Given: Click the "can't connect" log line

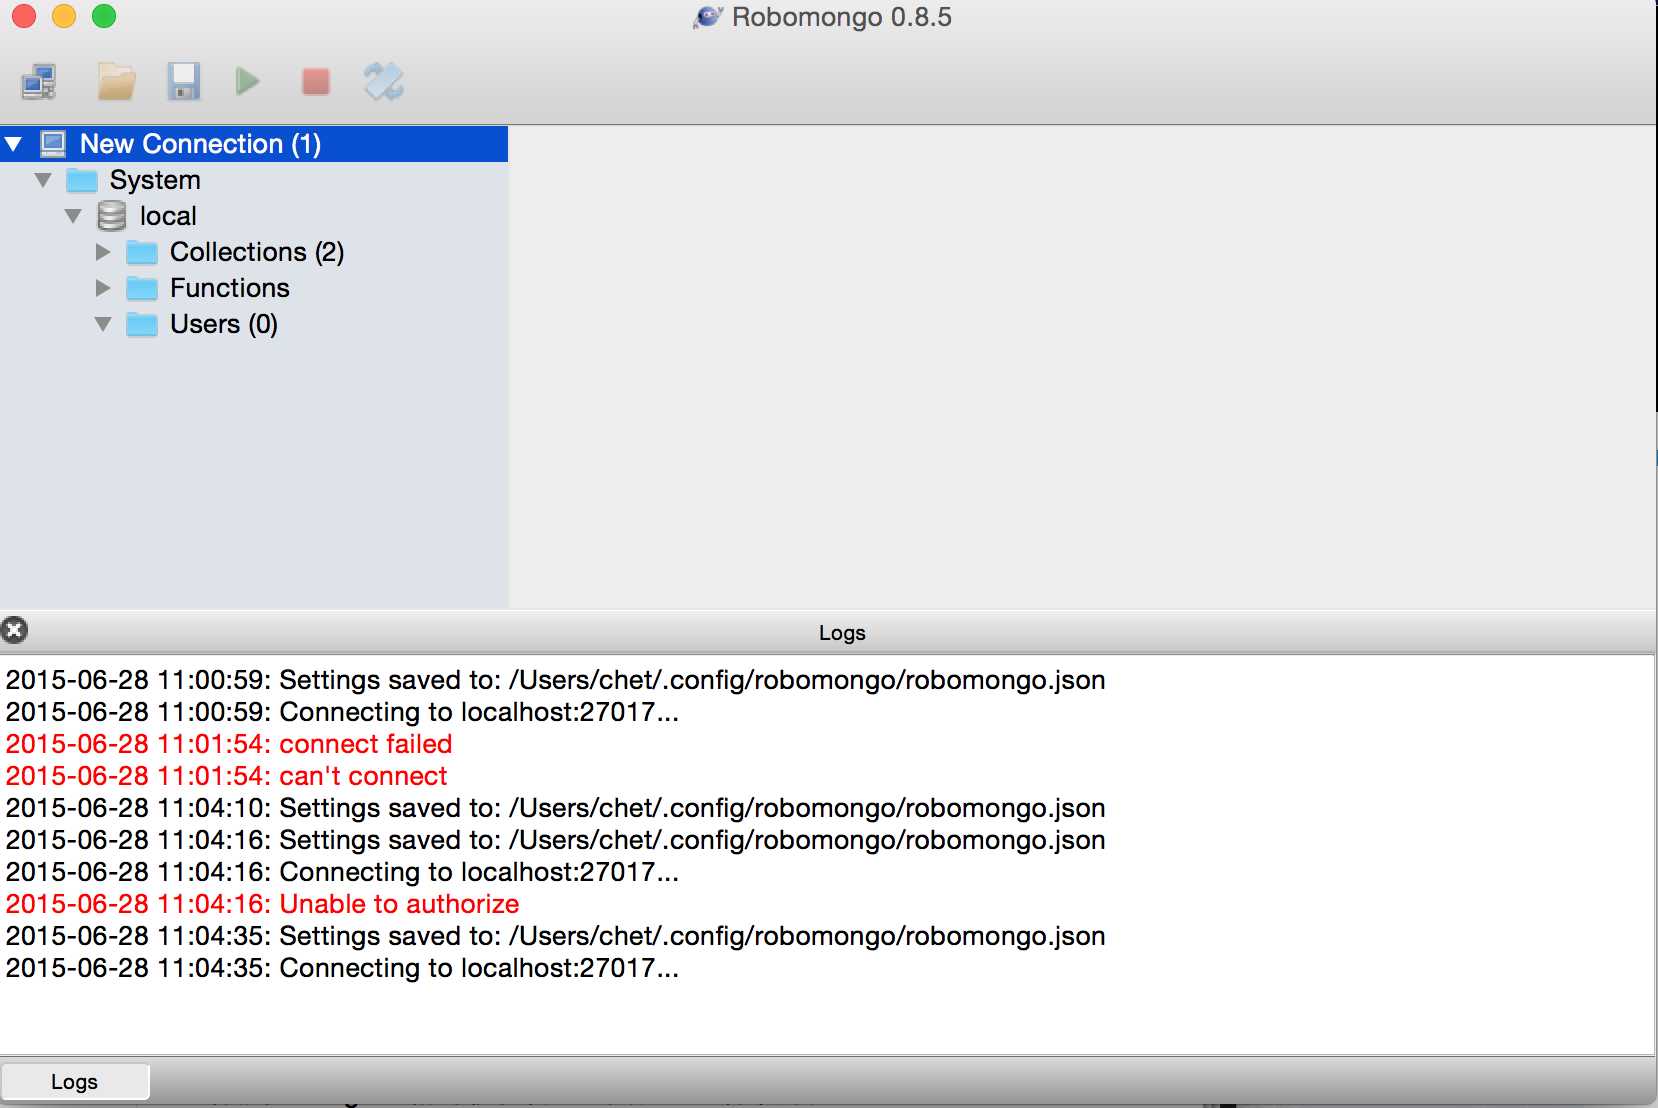Looking at the screenshot, I should point(226,776).
